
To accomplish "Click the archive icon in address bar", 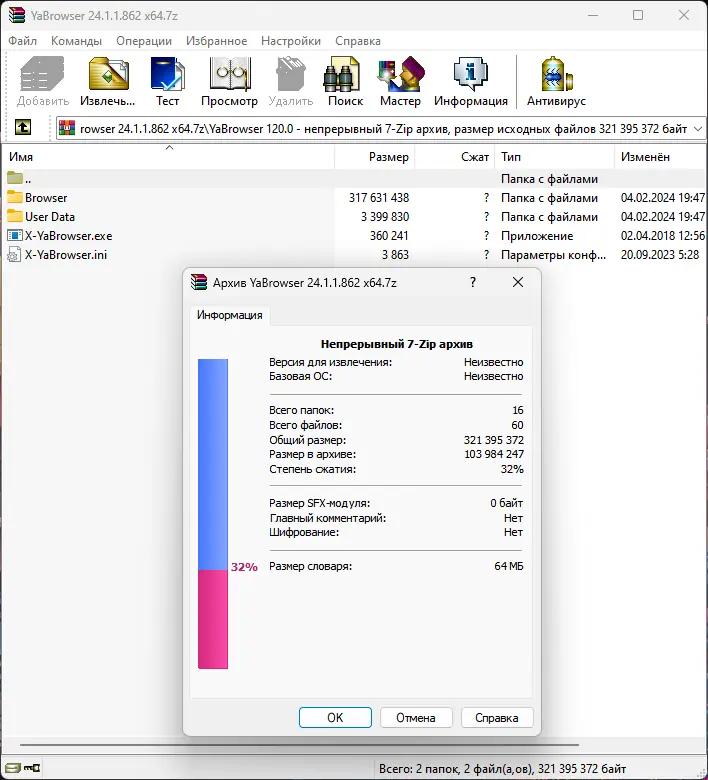I will pyautogui.click(x=67, y=128).
